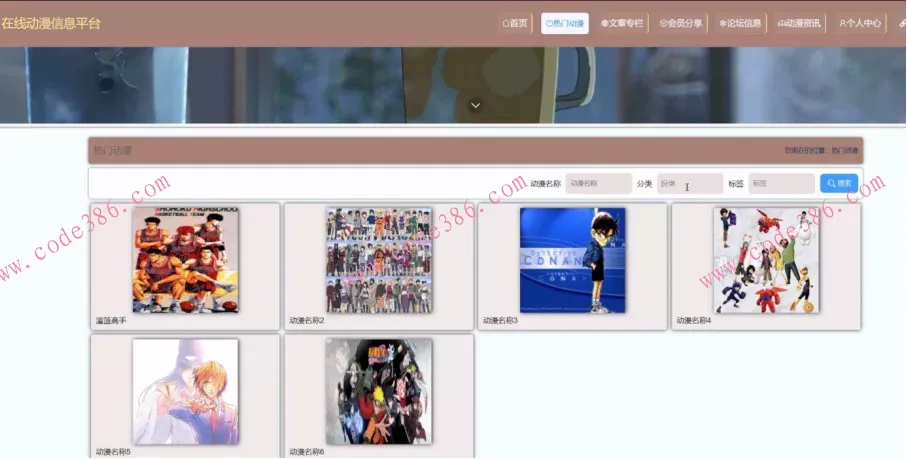Click the 动漫名称 search input field
The height and width of the screenshot is (459, 907).
[598, 184]
